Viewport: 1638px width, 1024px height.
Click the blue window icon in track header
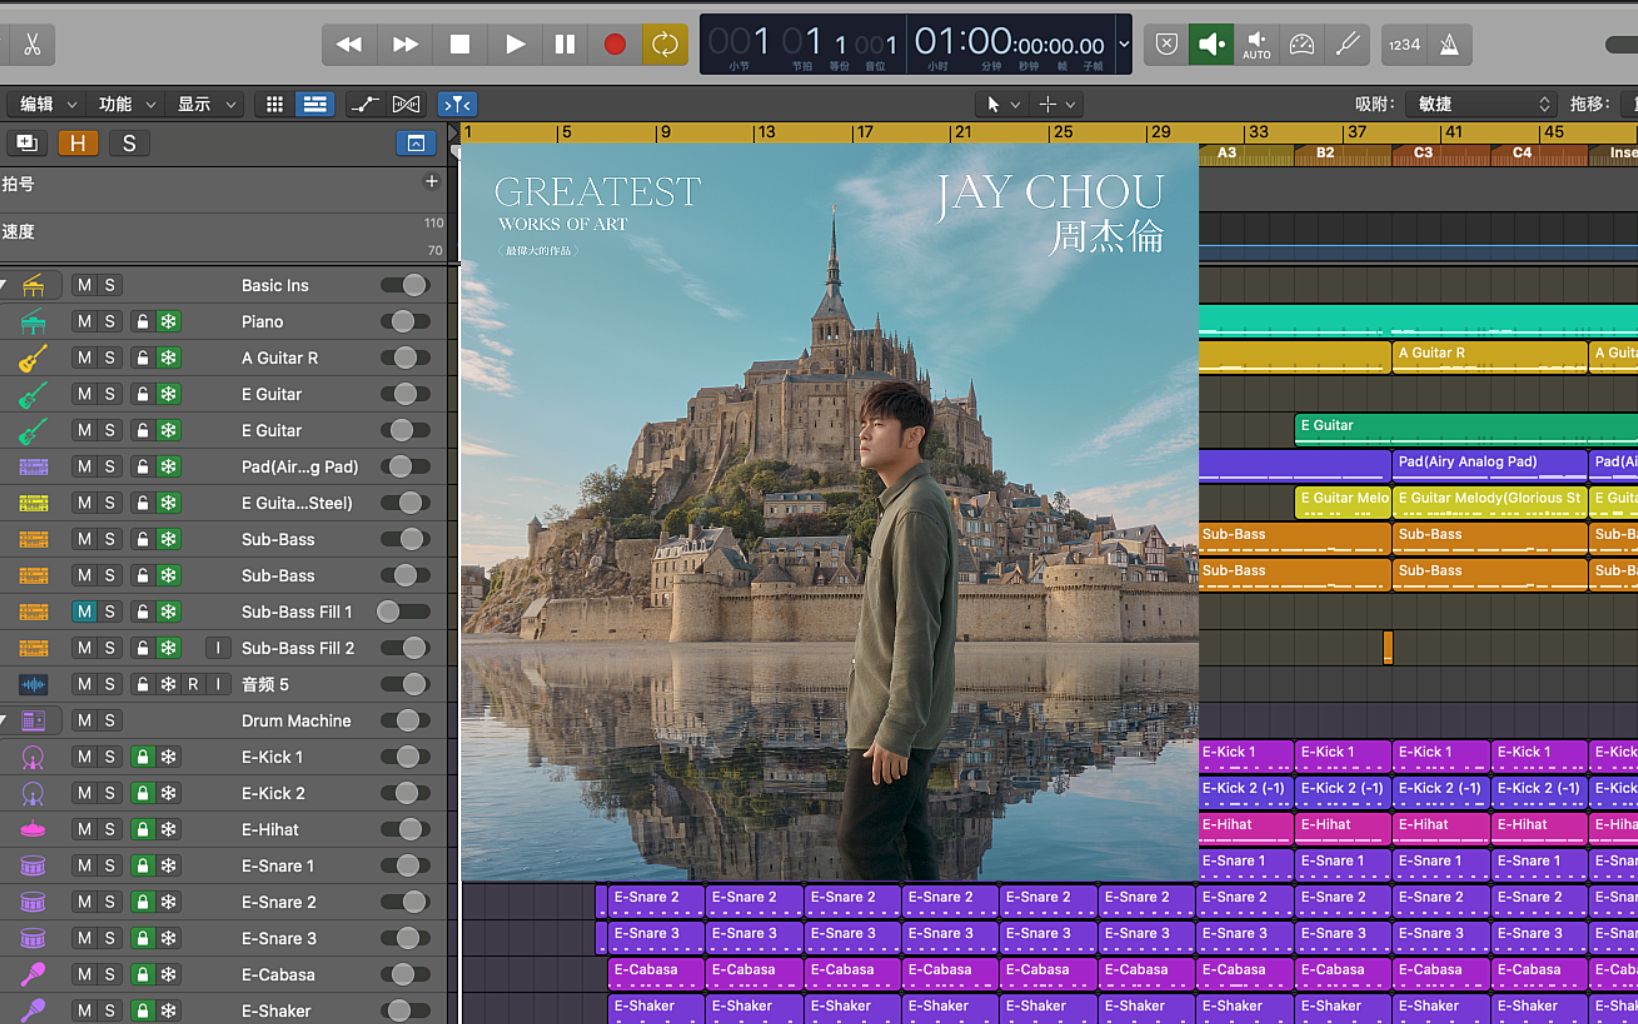416,143
